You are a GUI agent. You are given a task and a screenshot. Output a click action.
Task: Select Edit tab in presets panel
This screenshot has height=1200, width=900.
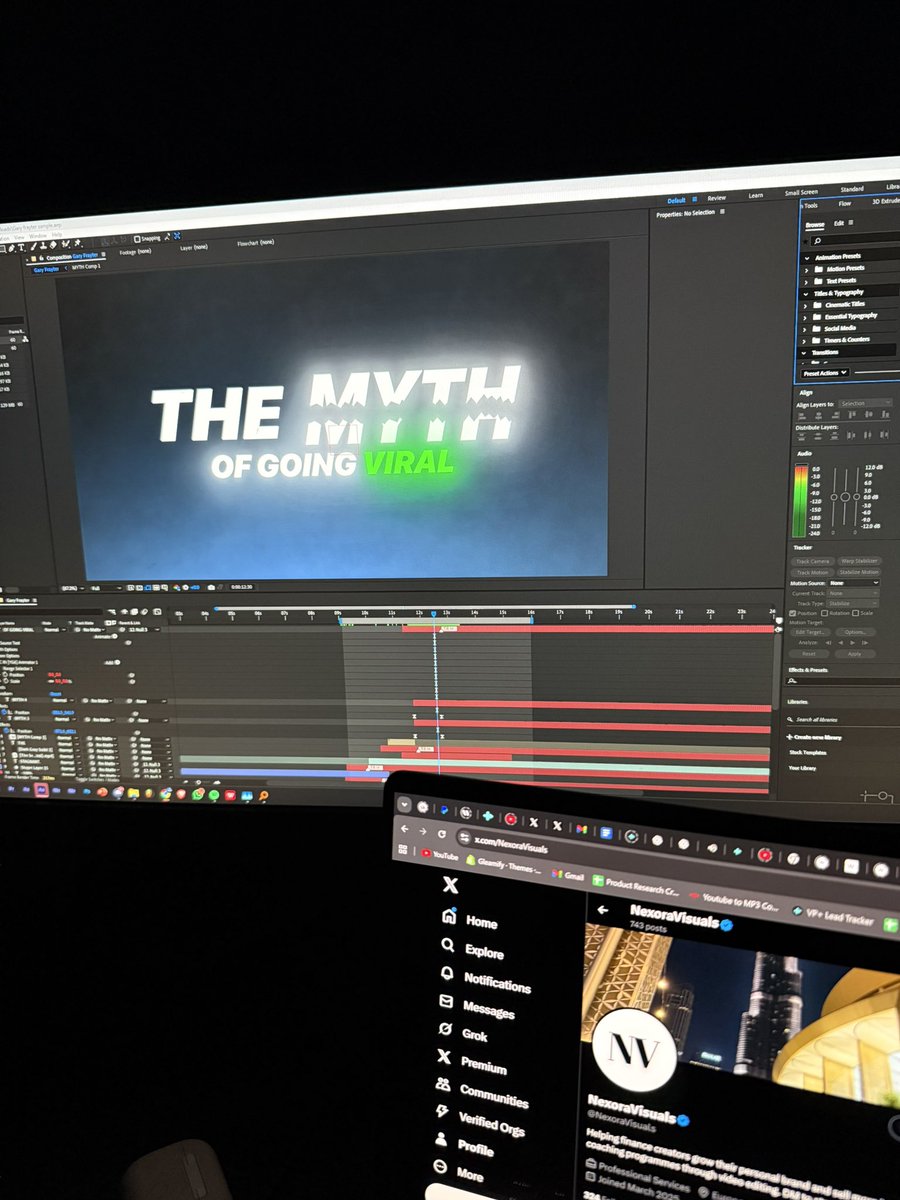pos(839,223)
